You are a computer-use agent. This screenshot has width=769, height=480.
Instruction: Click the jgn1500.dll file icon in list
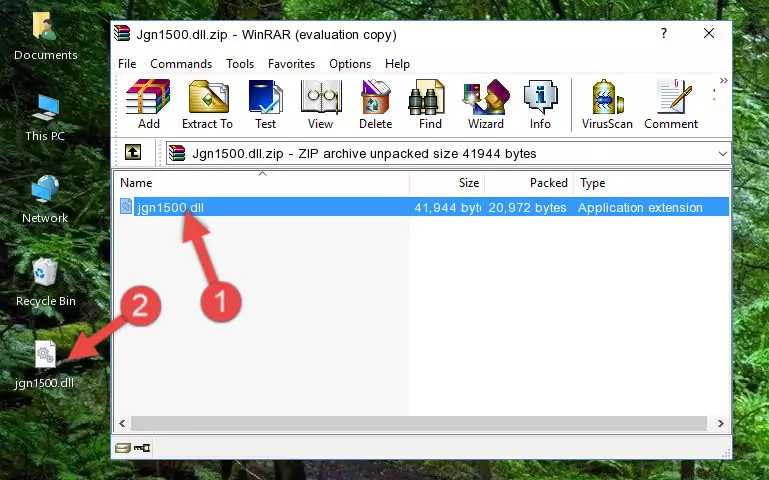(126, 206)
